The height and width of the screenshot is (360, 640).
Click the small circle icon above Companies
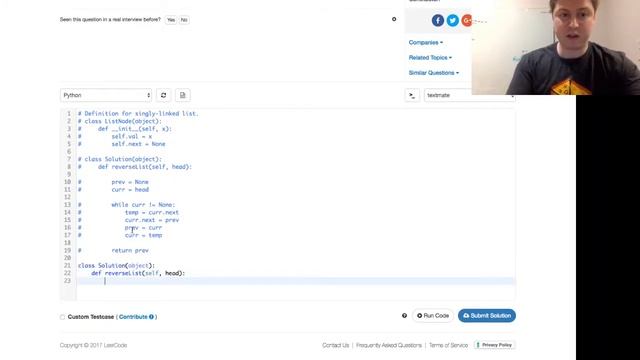(x=394, y=19)
